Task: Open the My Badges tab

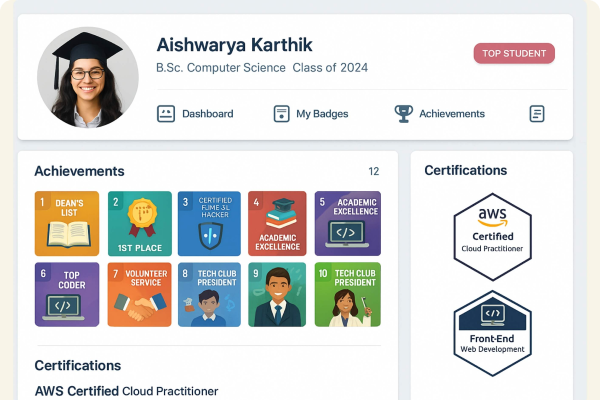Action: click(x=321, y=114)
